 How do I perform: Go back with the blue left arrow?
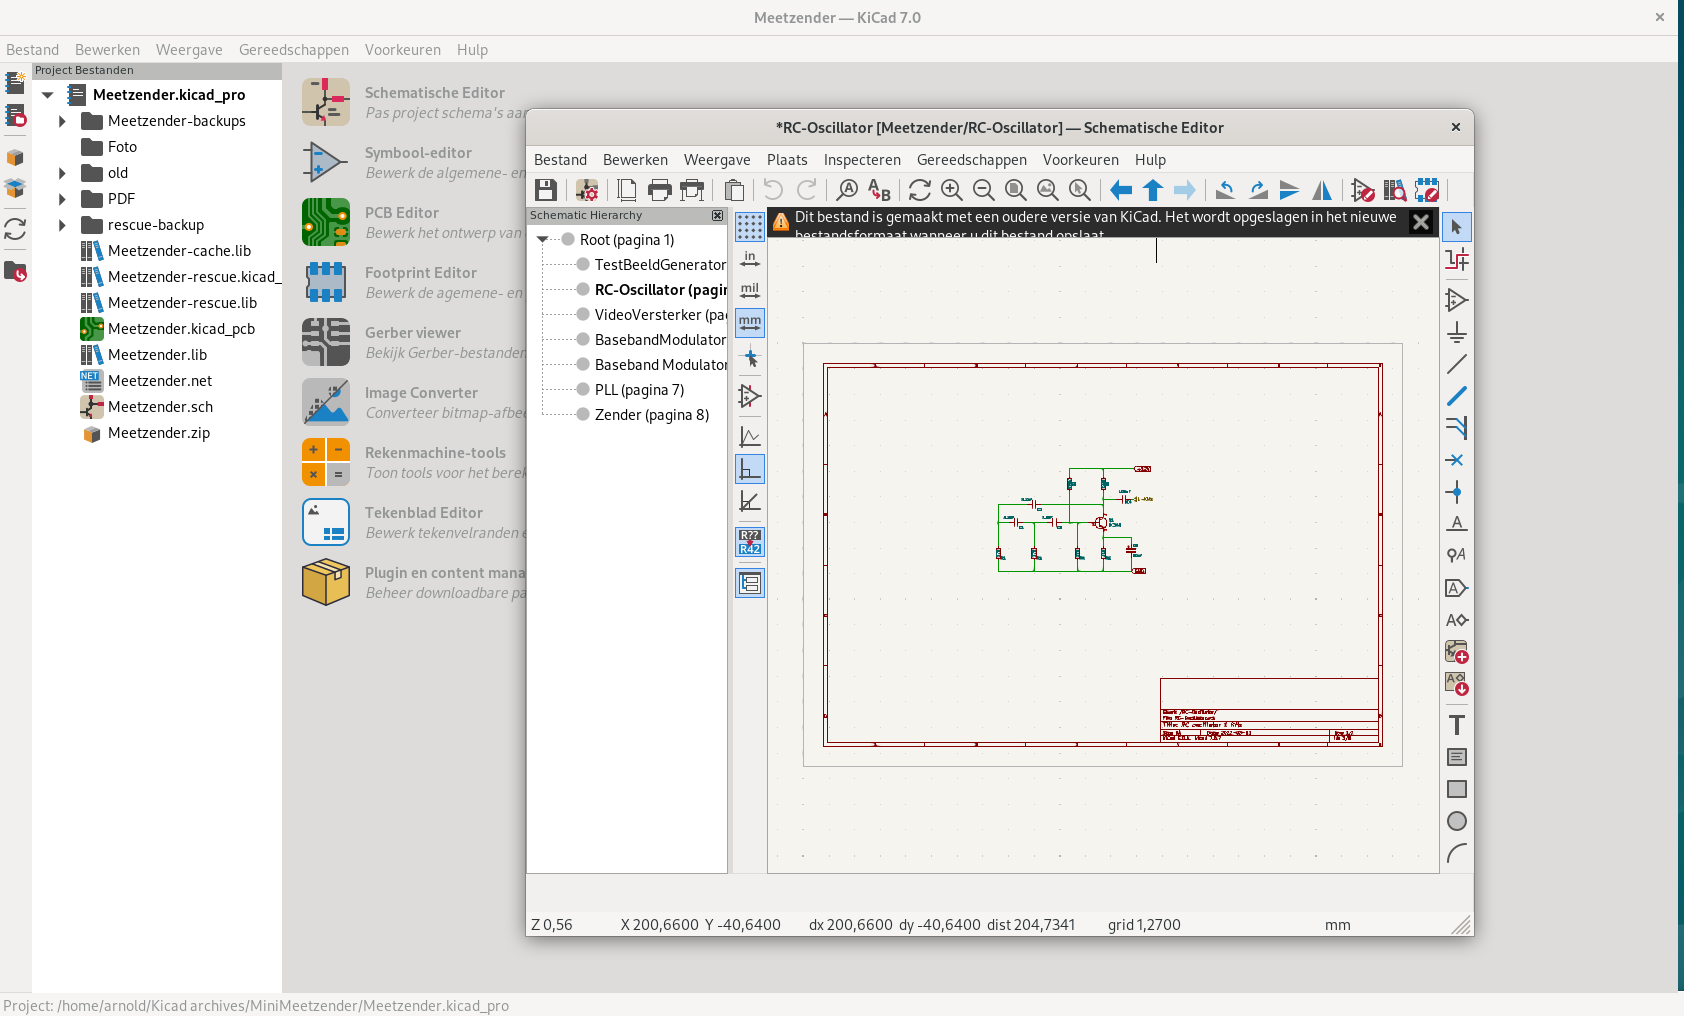[1121, 190]
